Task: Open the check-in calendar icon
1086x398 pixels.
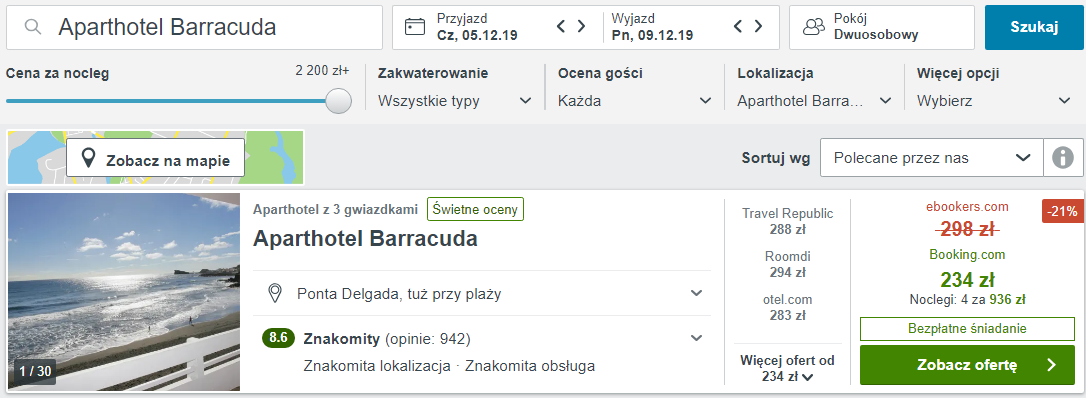Action: tap(414, 27)
